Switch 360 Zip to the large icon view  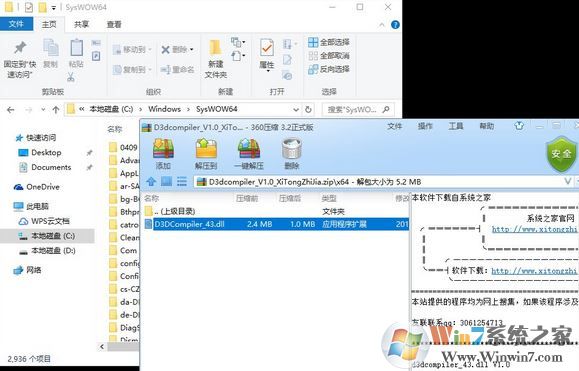click(x=167, y=182)
